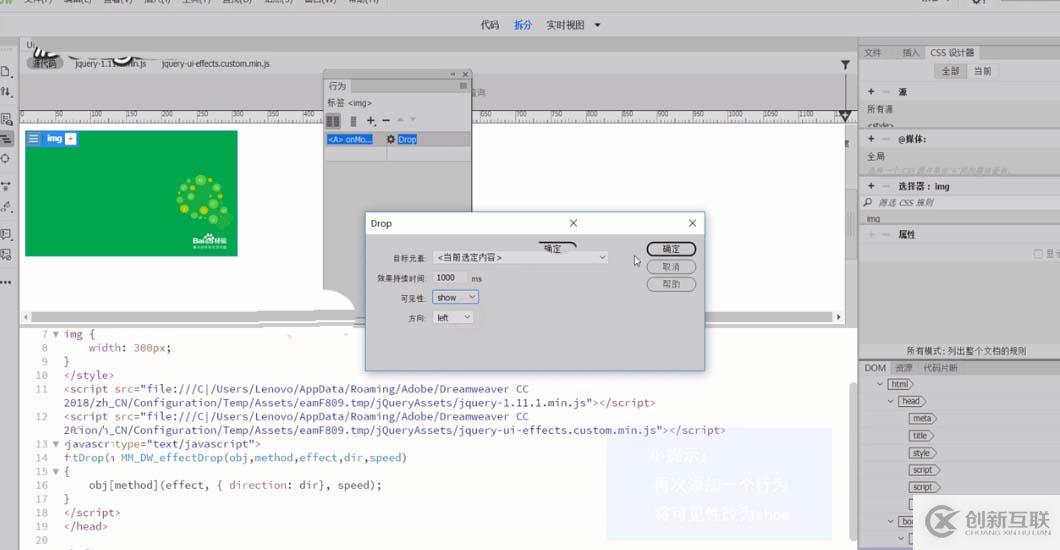Image resolution: width=1060 pixels, height=550 pixels.
Task: Enable the show set checkbox under 属性
Action: (x=1037, y=254)
